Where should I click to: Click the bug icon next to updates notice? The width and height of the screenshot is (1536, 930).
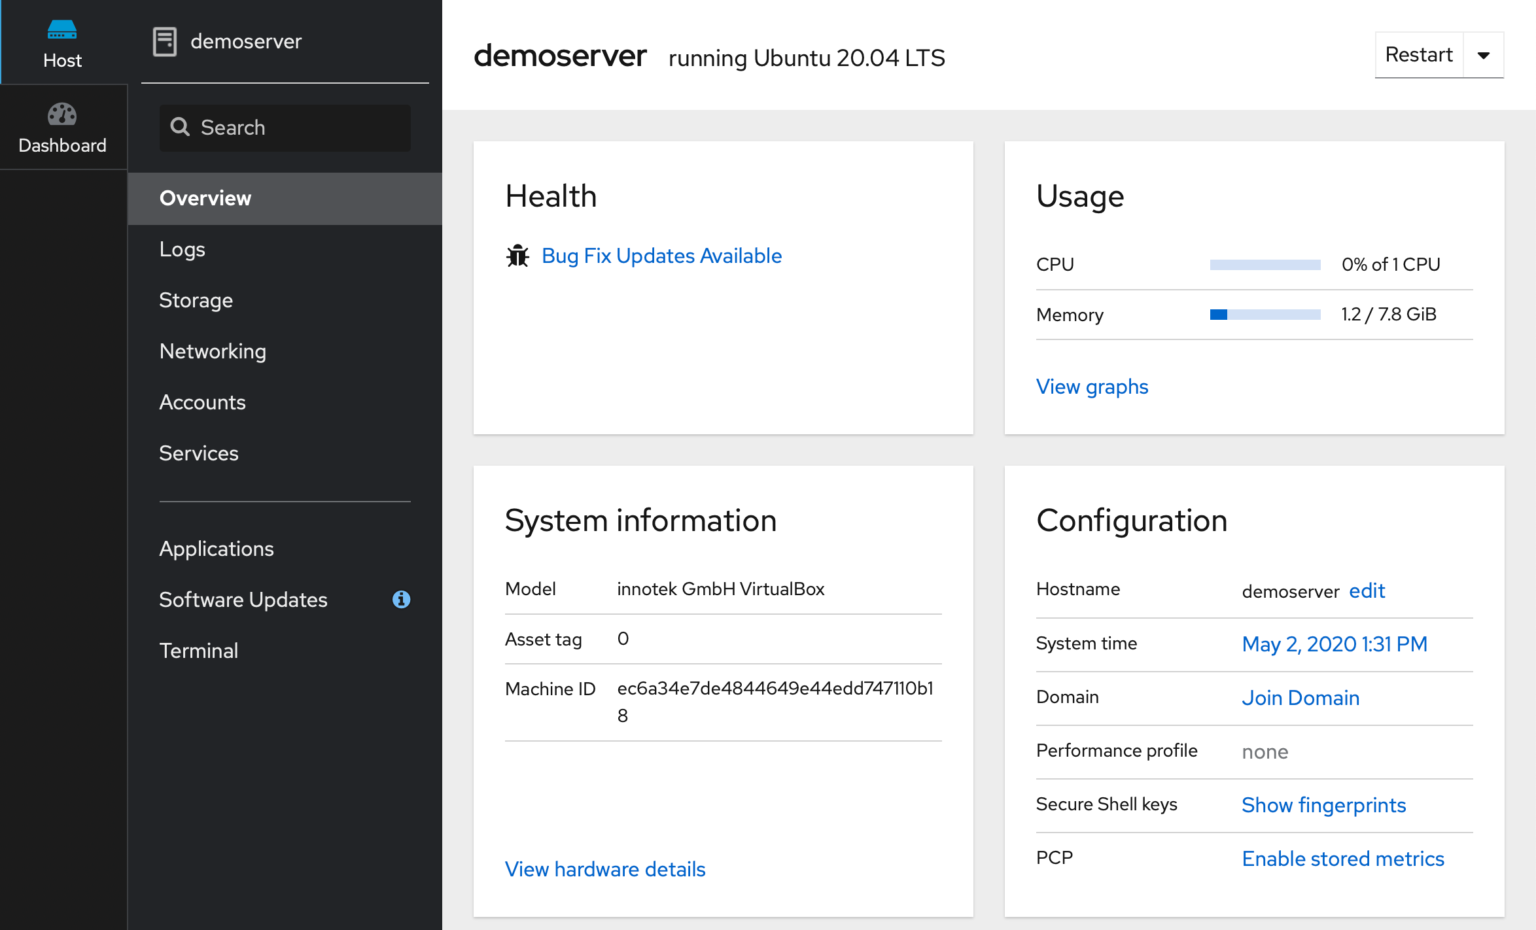517,256
